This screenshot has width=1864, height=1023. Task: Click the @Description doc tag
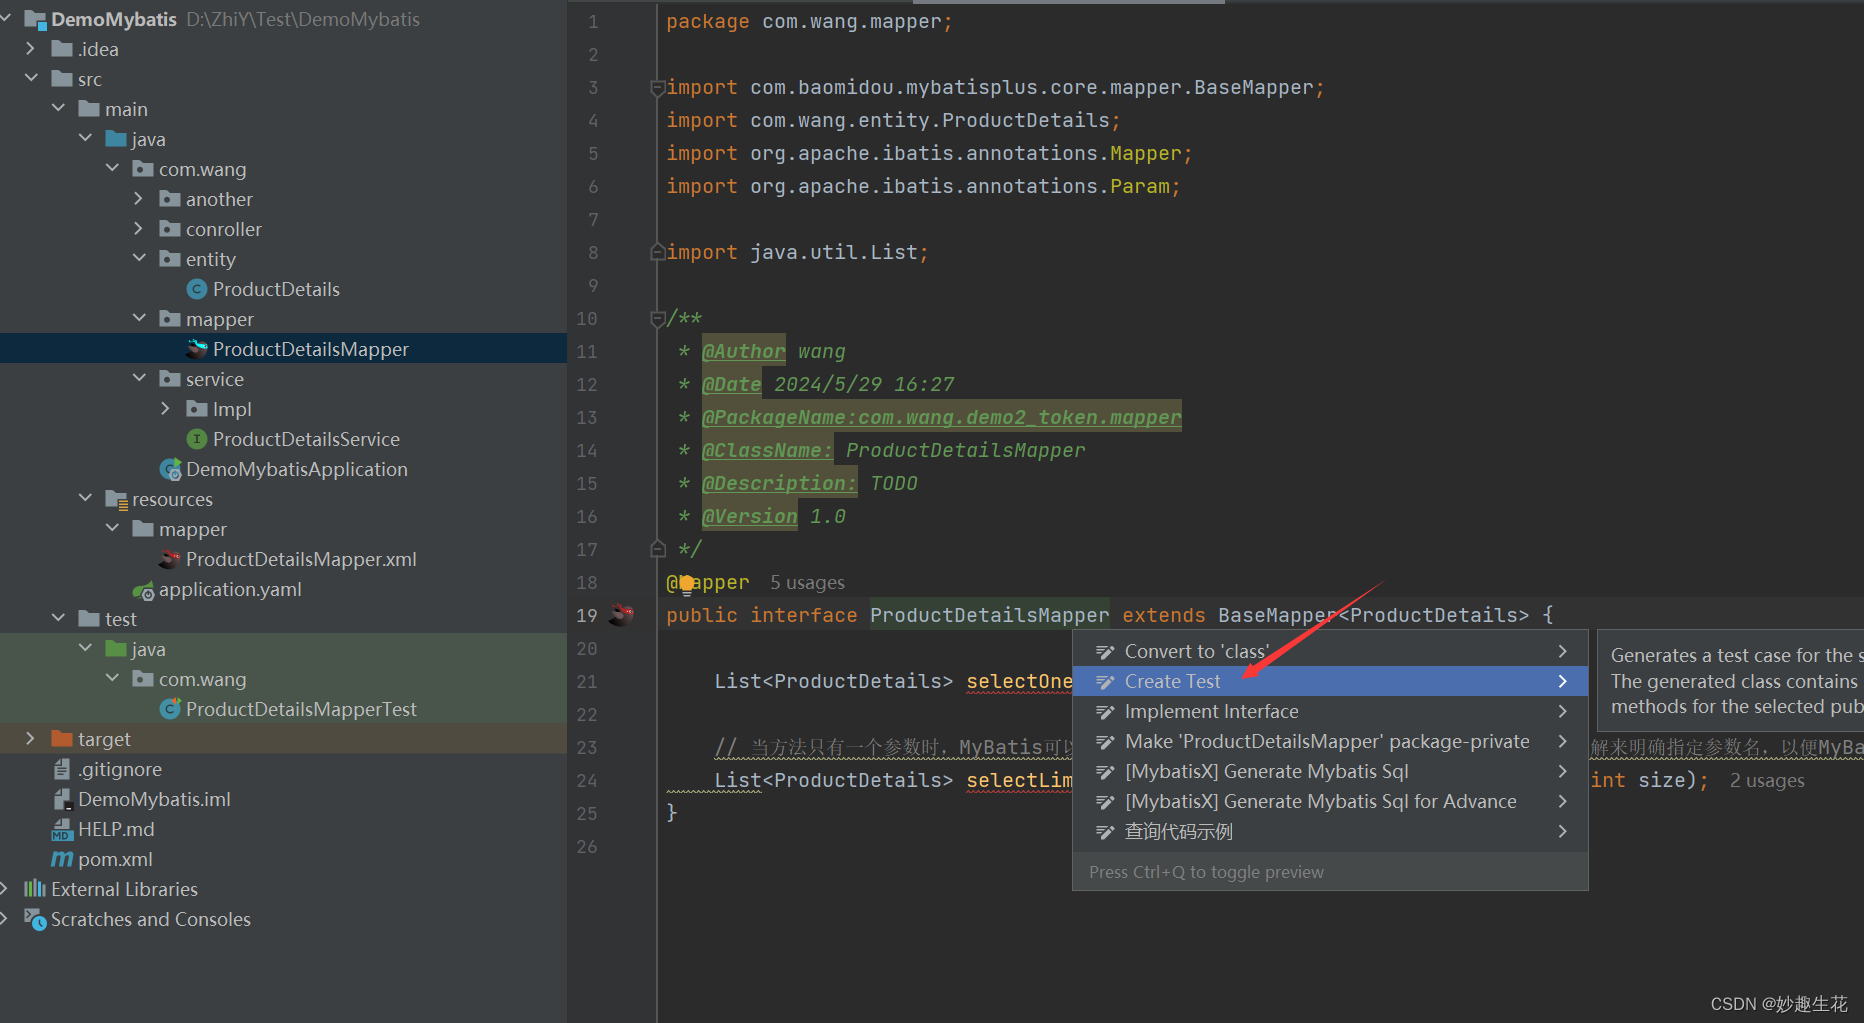click(779, 483)
